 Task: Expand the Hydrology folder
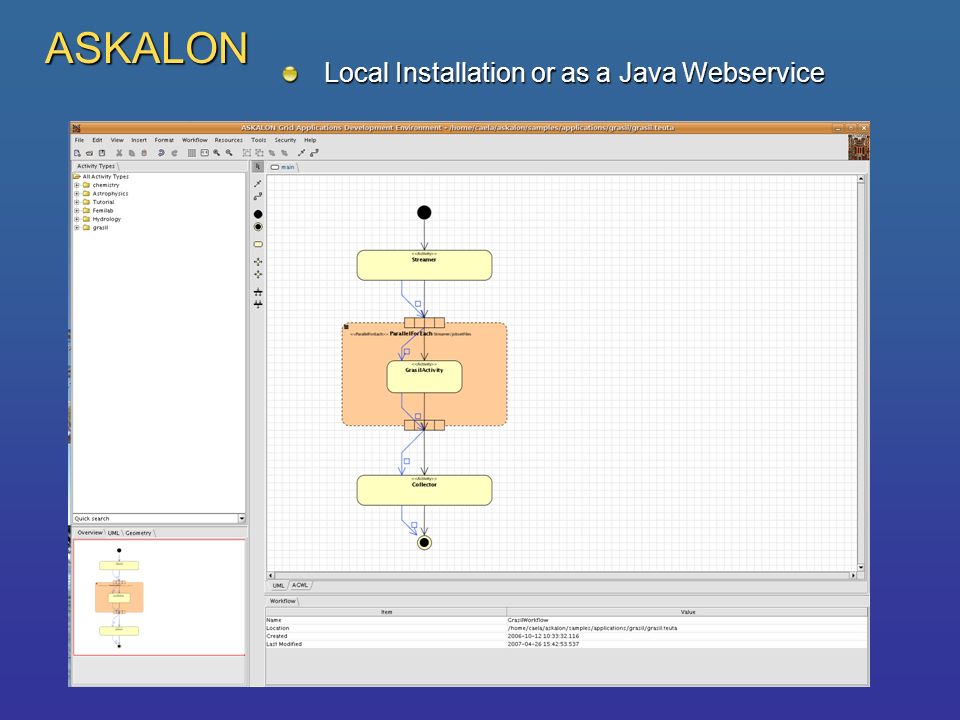(x=77, y=219)
